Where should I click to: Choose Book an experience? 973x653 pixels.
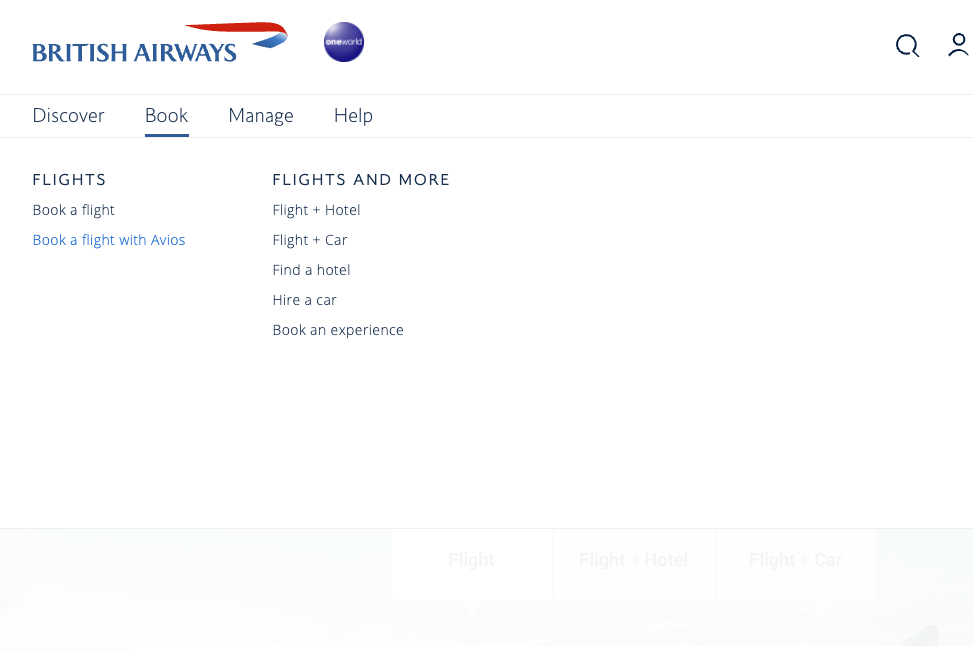pos(338,330)
